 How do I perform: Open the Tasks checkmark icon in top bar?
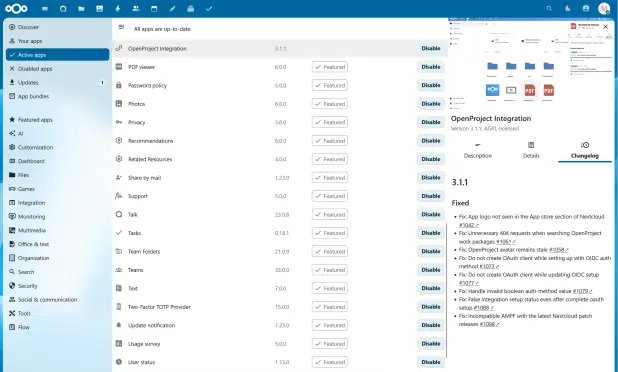coord(209,8)
